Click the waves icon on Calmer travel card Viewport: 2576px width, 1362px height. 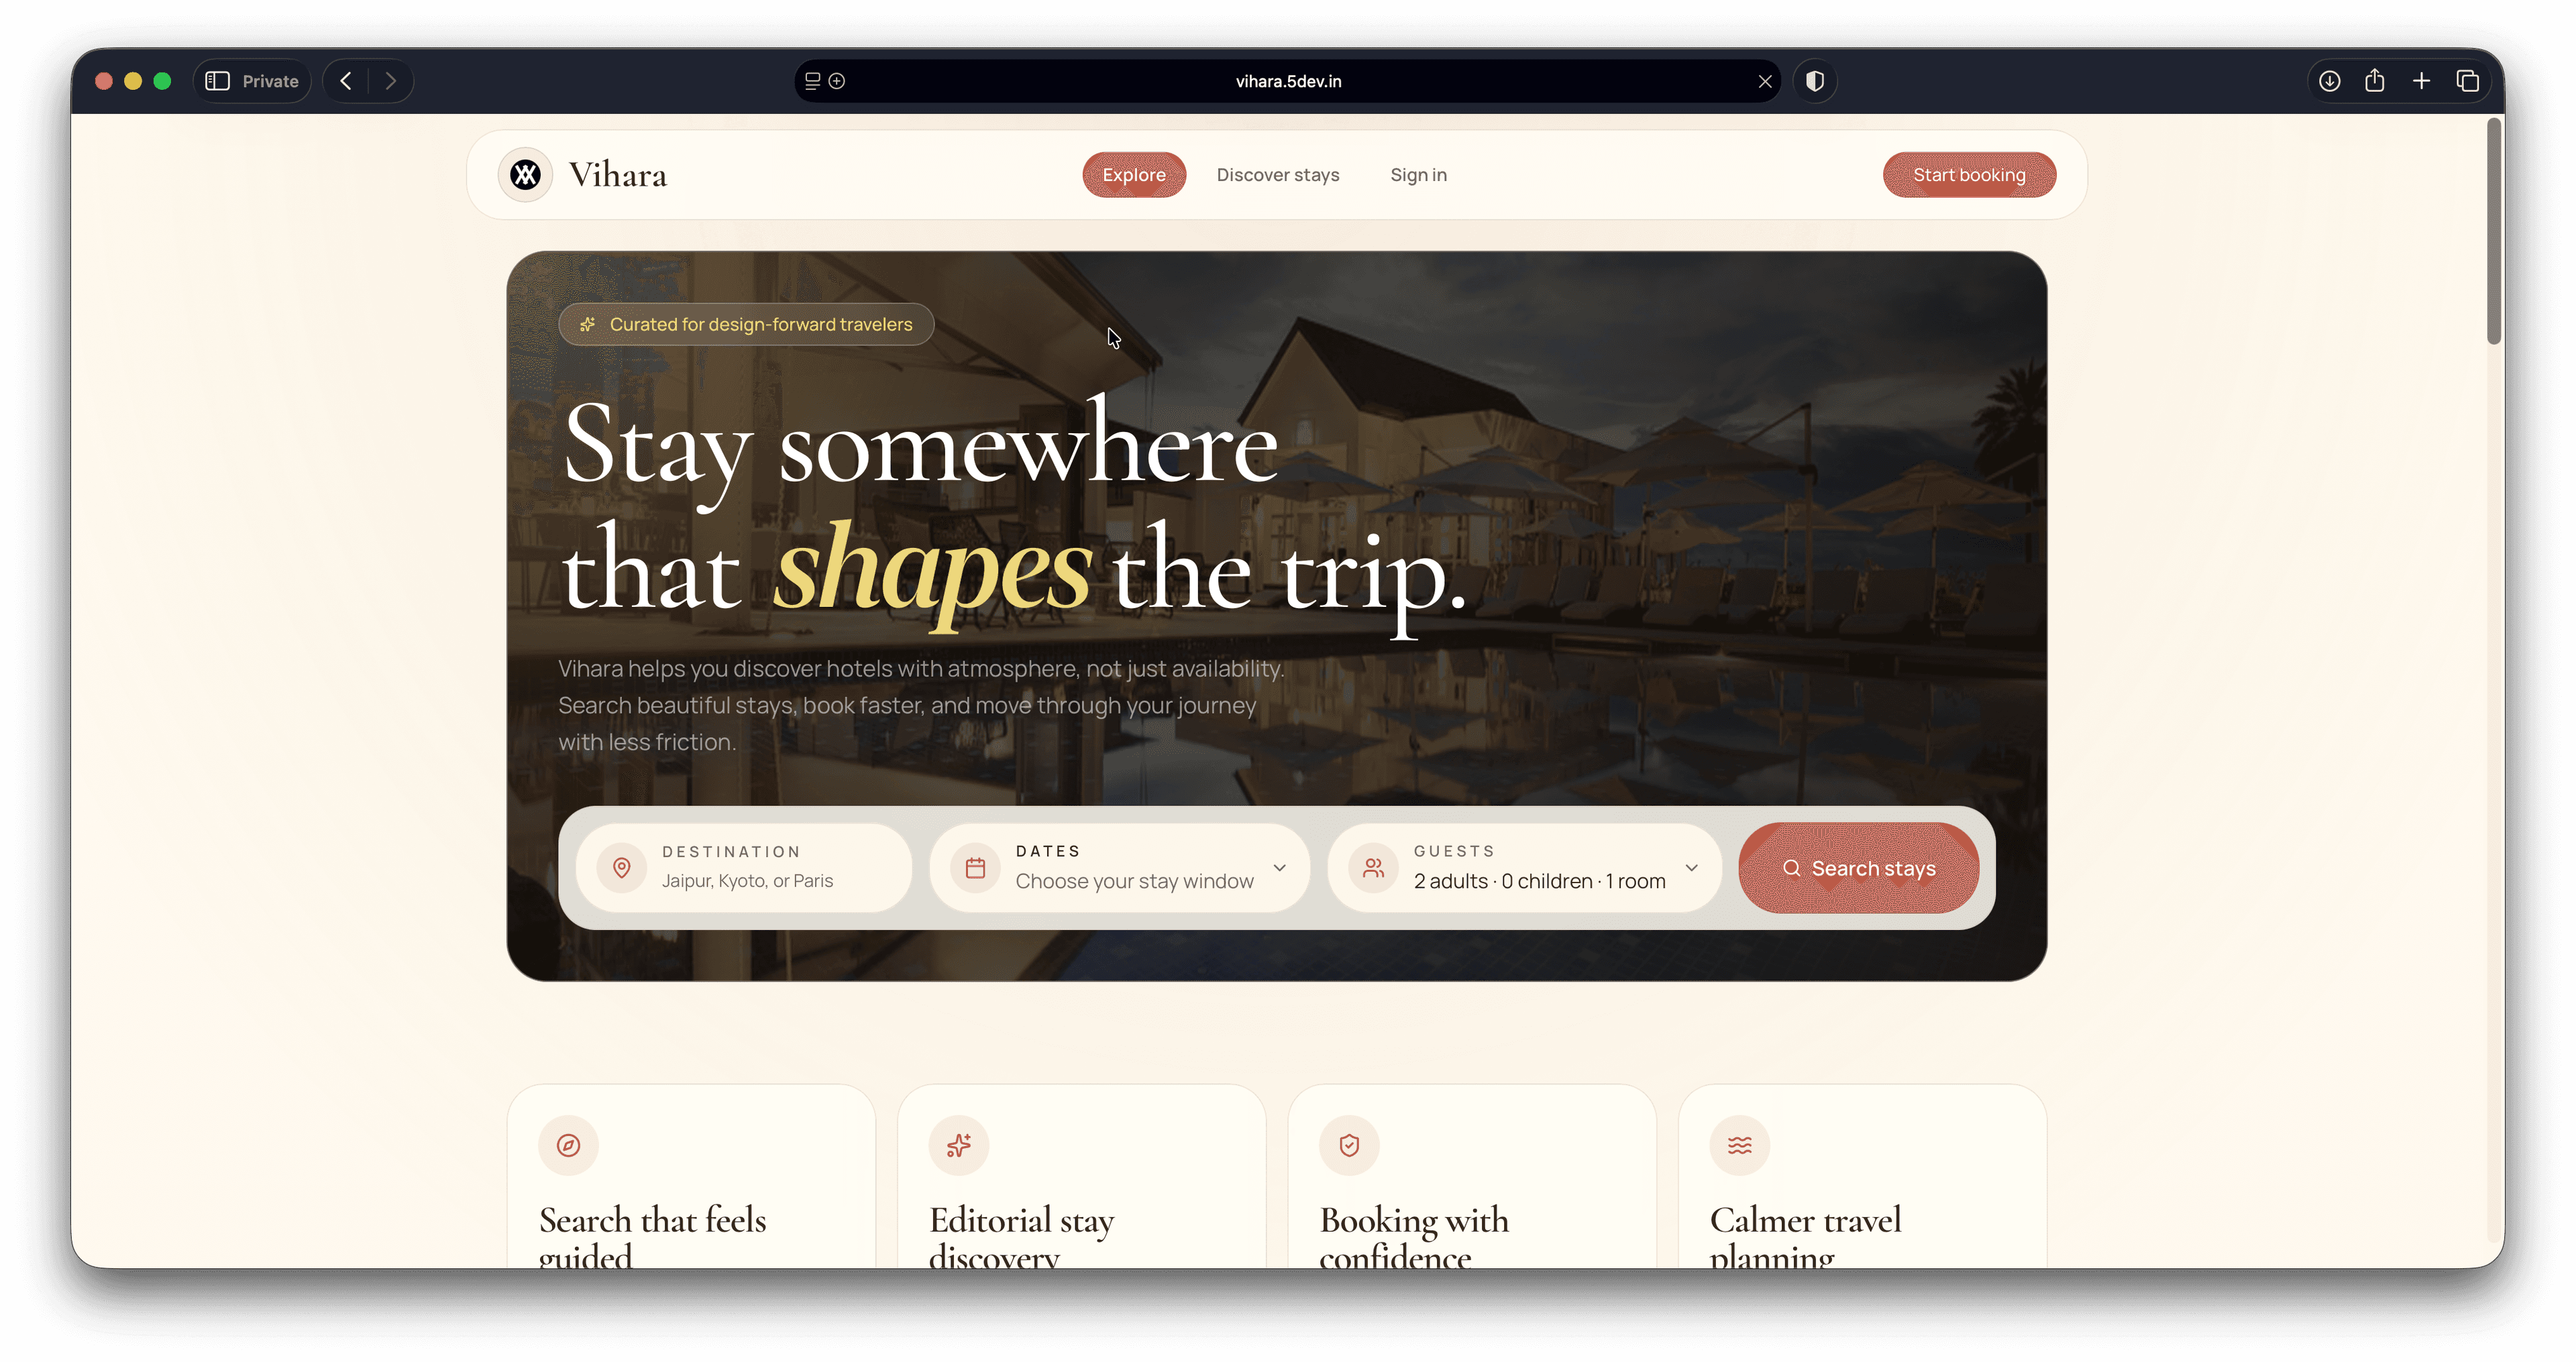tap(1740, 1145)
